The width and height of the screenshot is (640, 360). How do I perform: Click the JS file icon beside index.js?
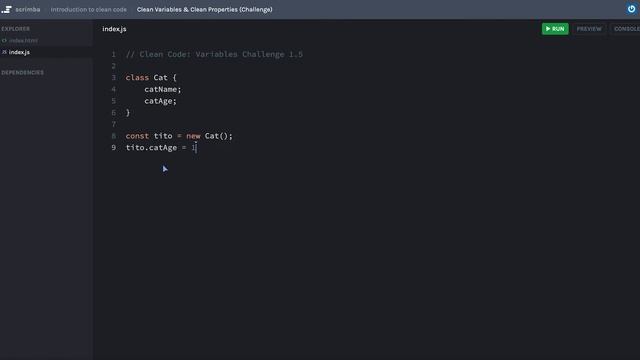pos(4,52)
